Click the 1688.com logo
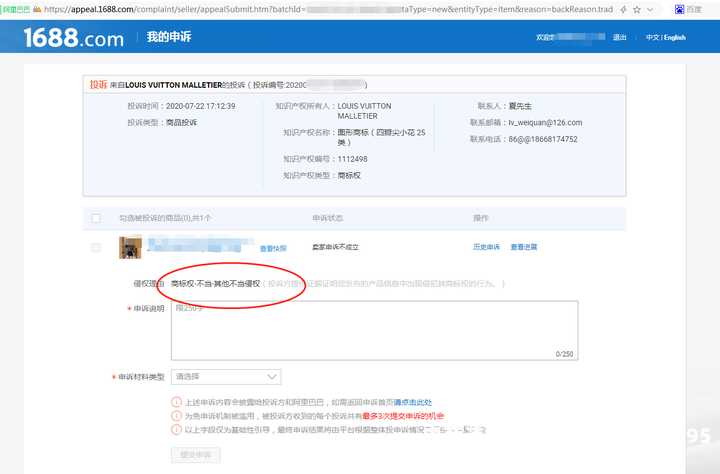 tap(73, 37)
